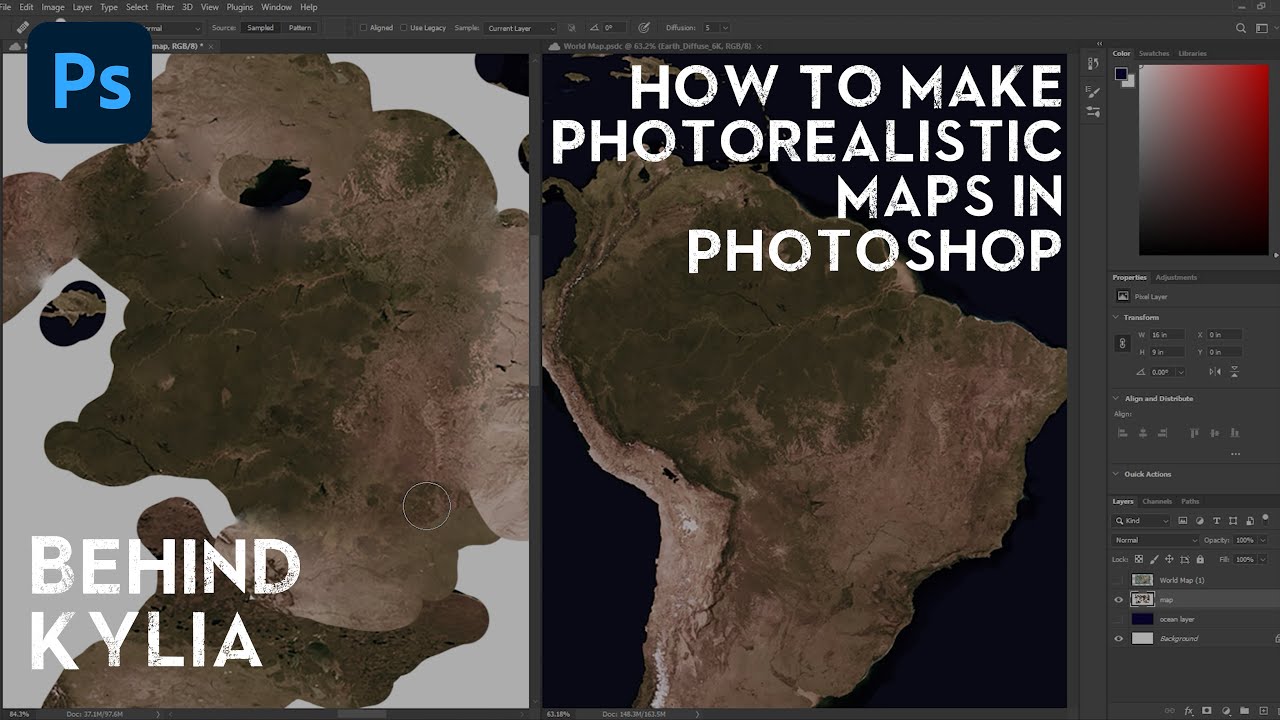
Task: Align horizontal centers icon
Action: point(1142,433)
